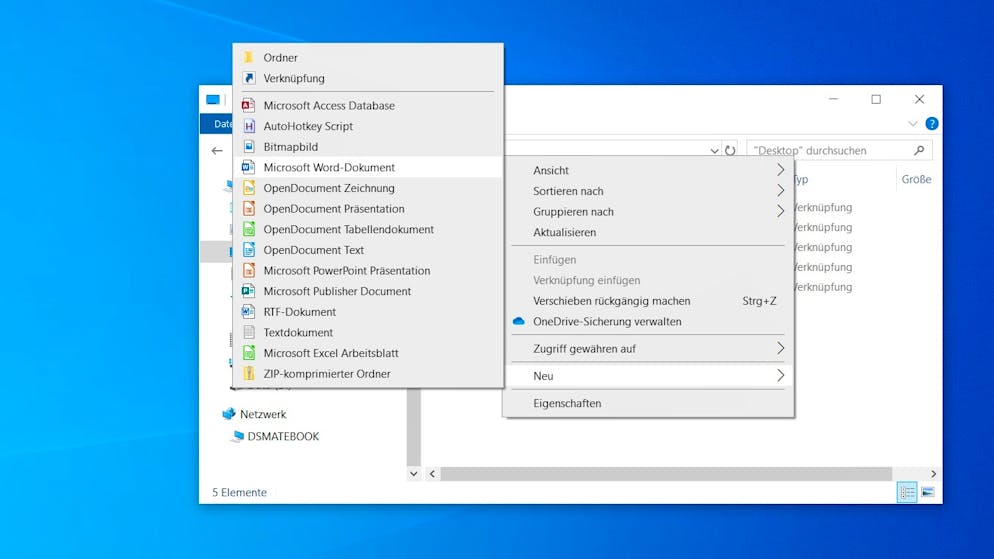Click the OpenDocument Zeichnung icon
The image size is (994, 559).
point(248,188)
